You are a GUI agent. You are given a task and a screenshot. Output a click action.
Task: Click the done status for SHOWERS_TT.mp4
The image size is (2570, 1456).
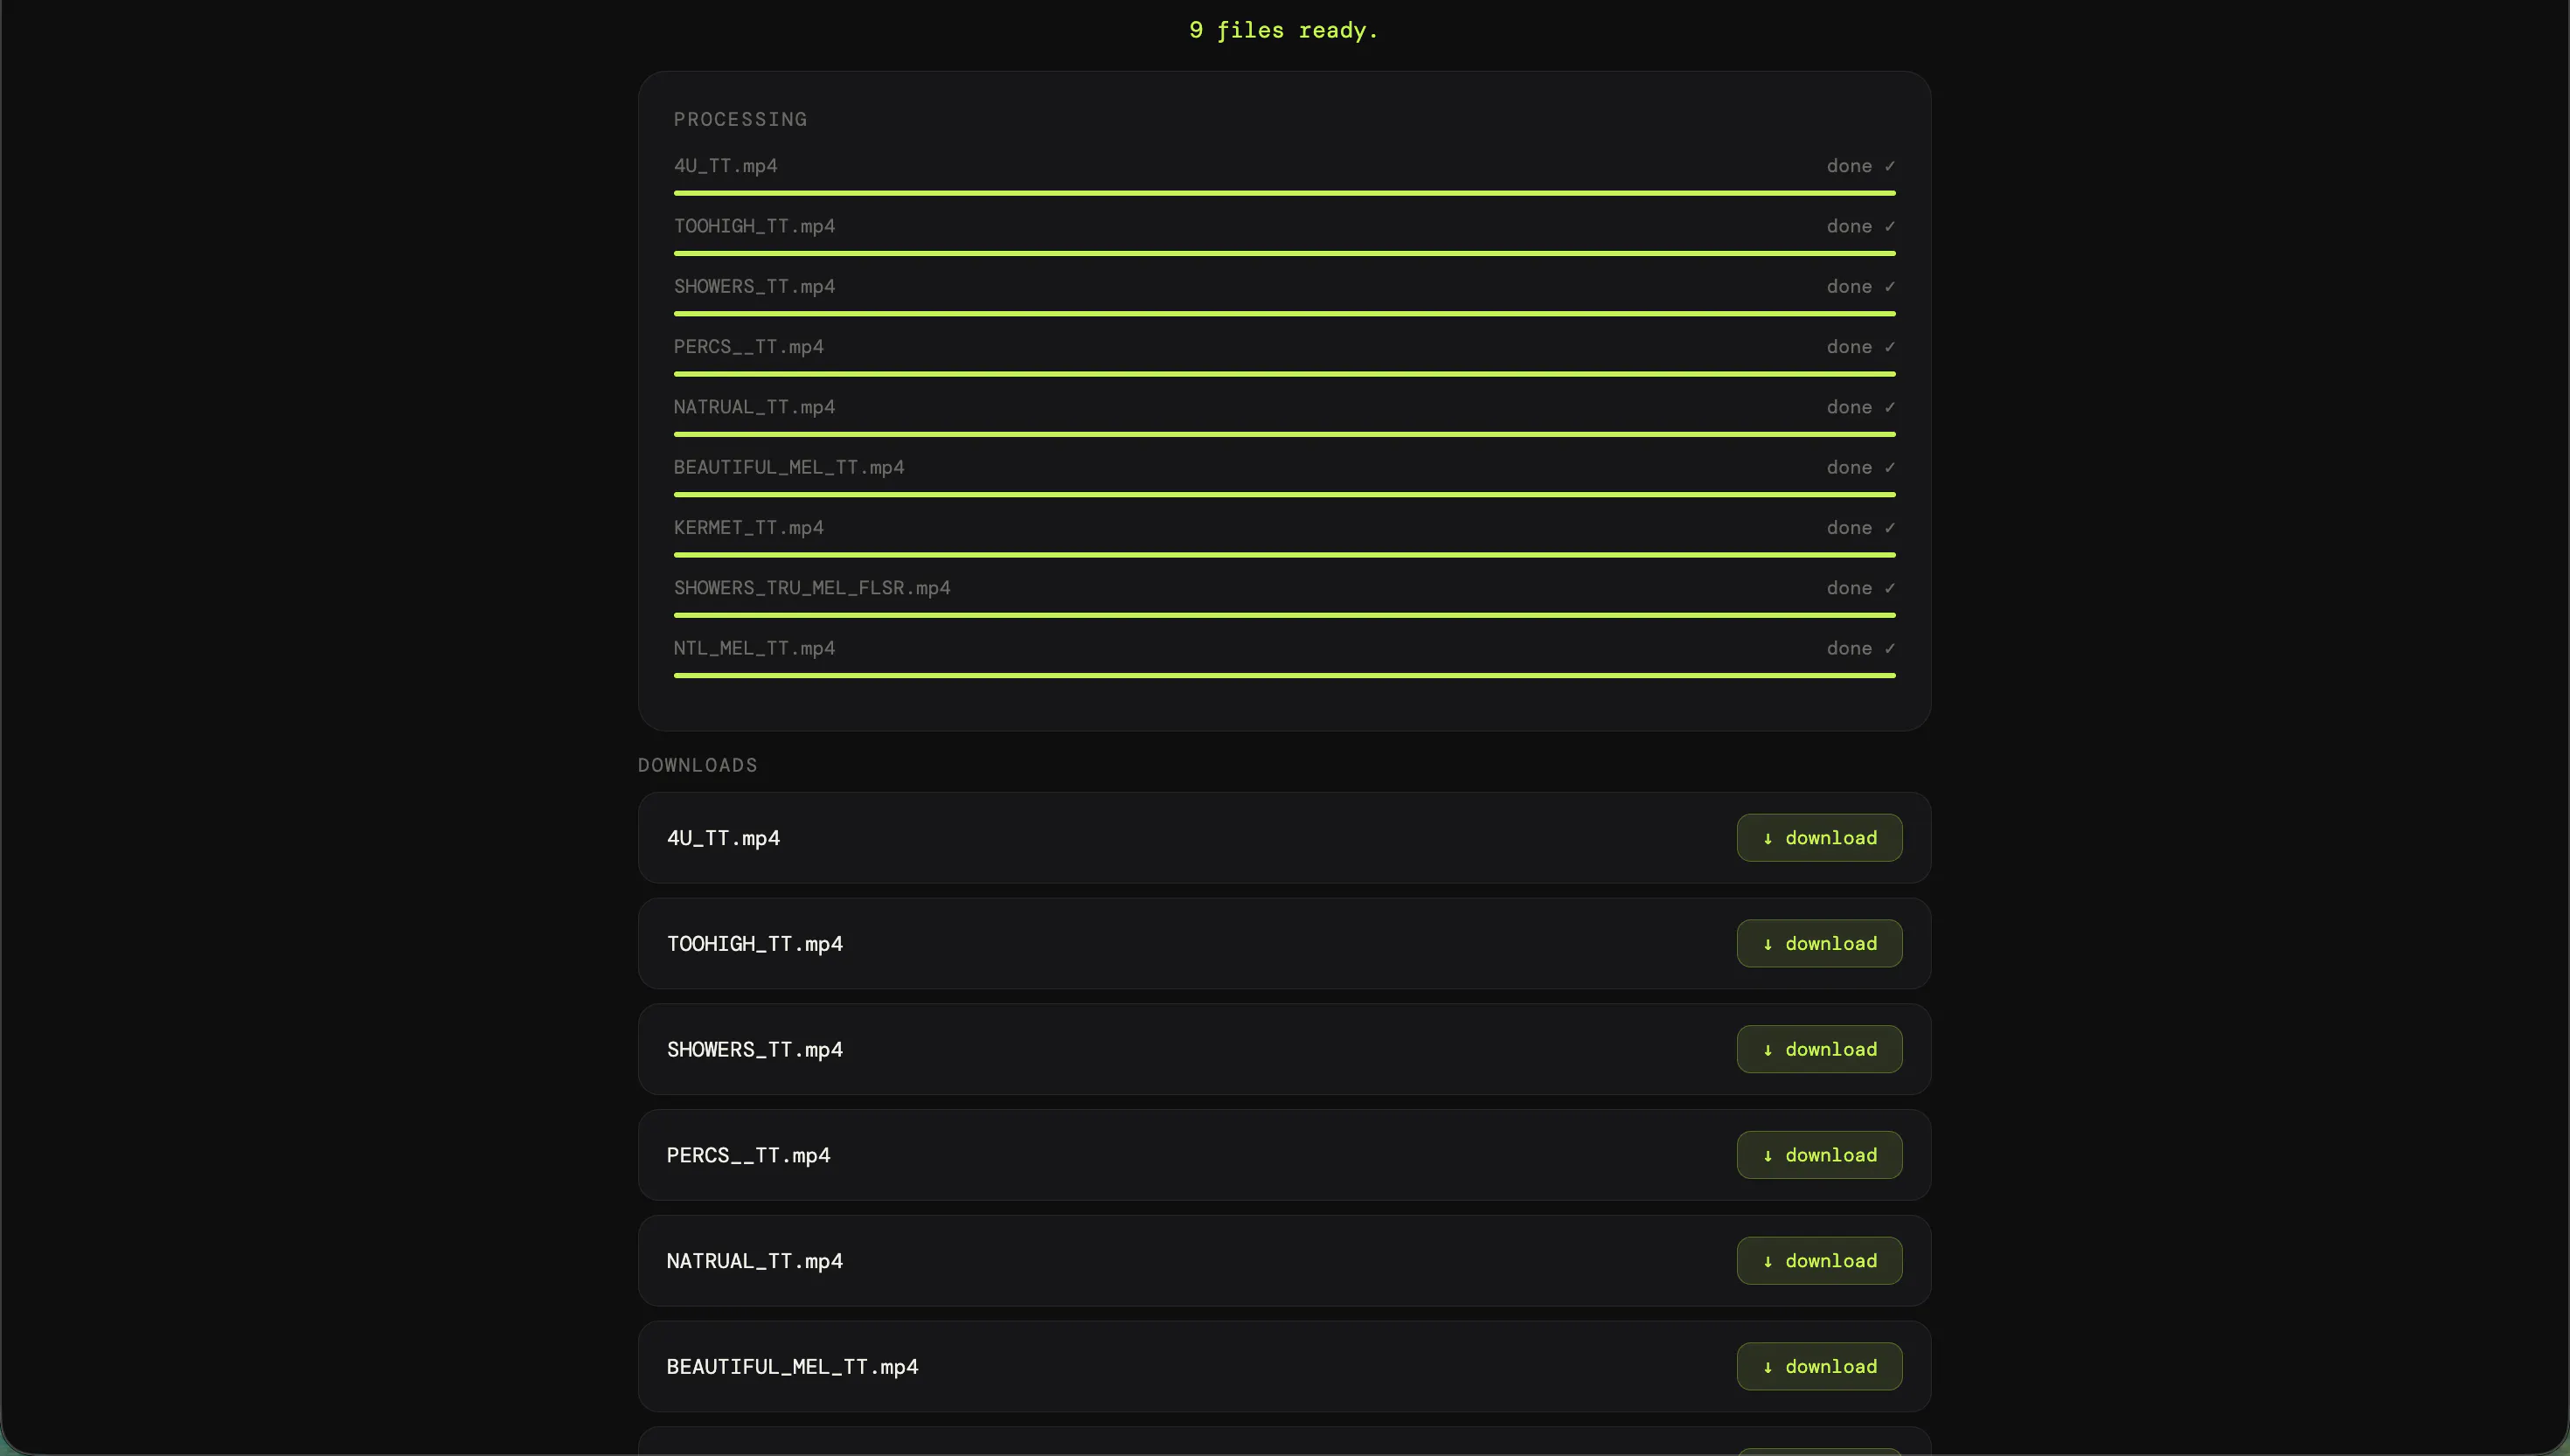tap(1860, 286)
